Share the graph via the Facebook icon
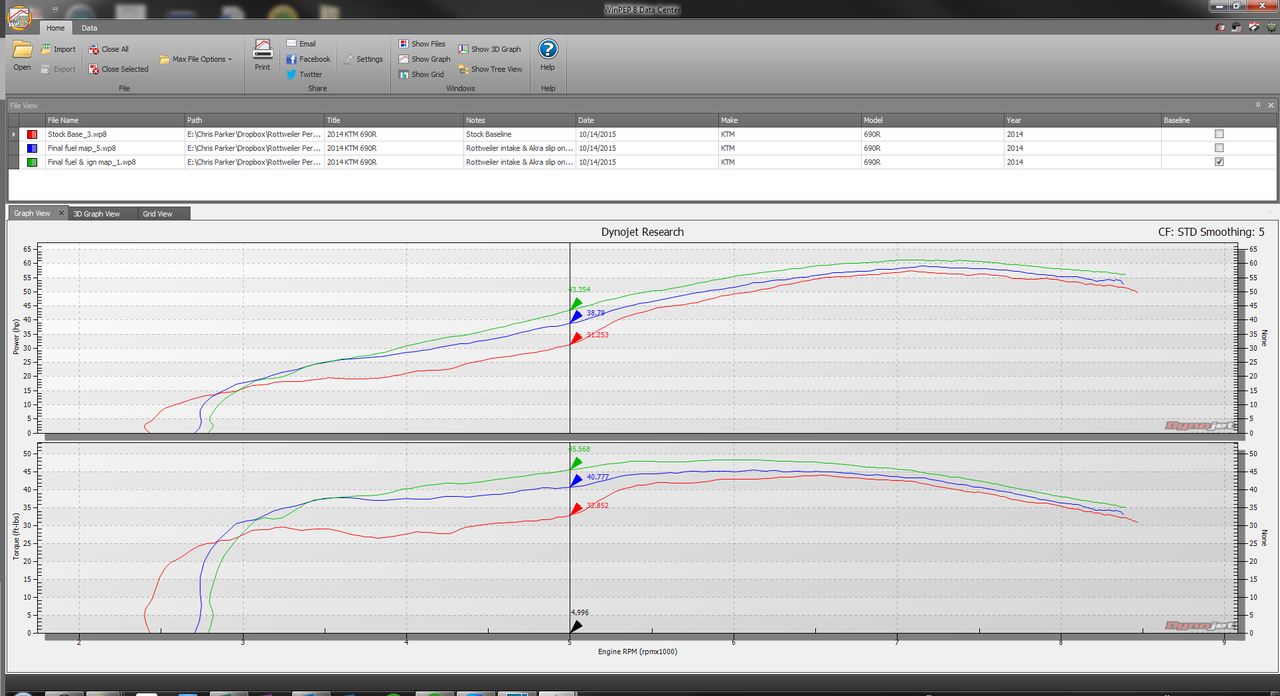Image resolution: width=1280 pixels, height=696 pixels. [x=308, y=59]
